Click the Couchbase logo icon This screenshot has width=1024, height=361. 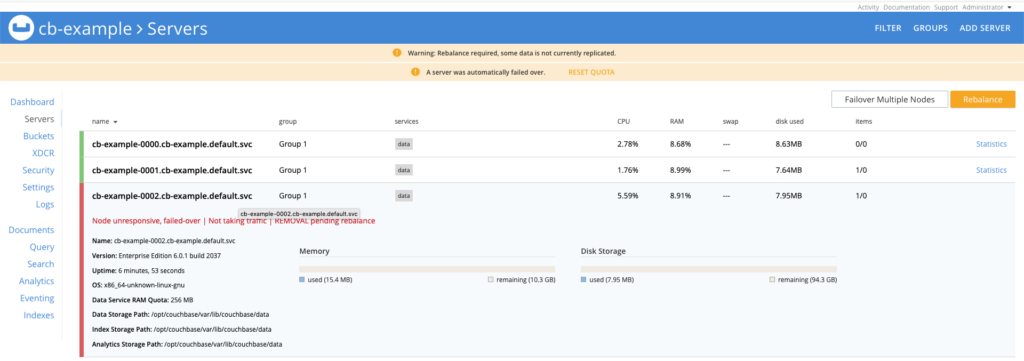coord(20,28)
